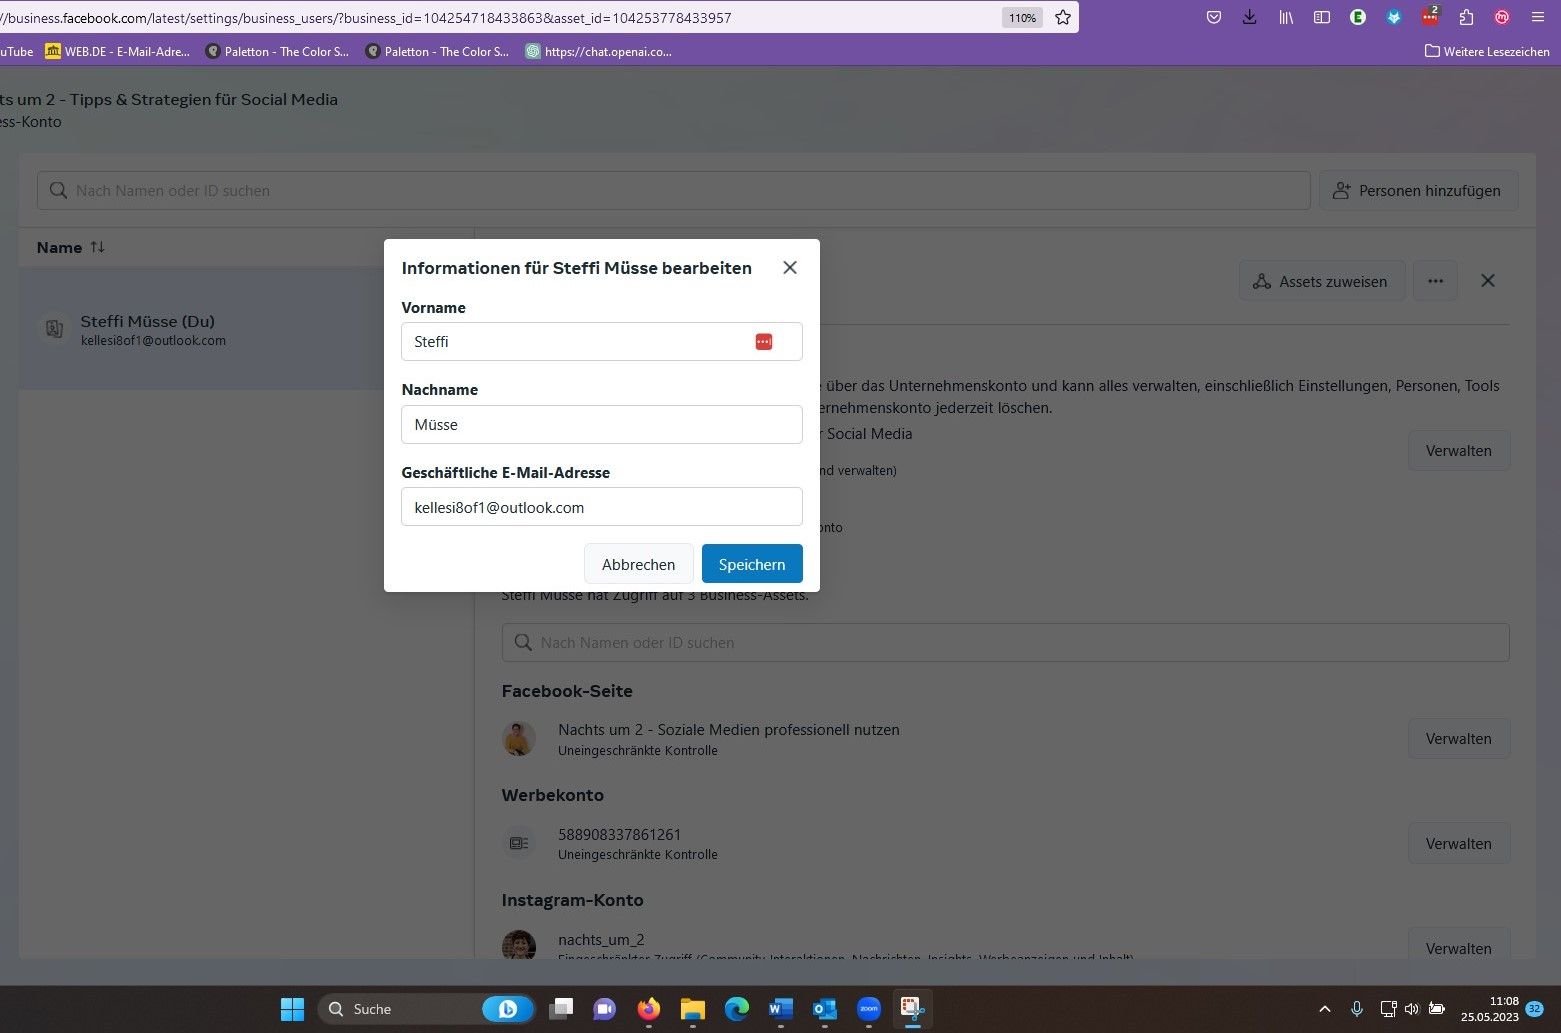Image resolution: width=1561 pixels, height=1033 pixels.
Task: Sort the list by Name
Action: click(71, 247)
